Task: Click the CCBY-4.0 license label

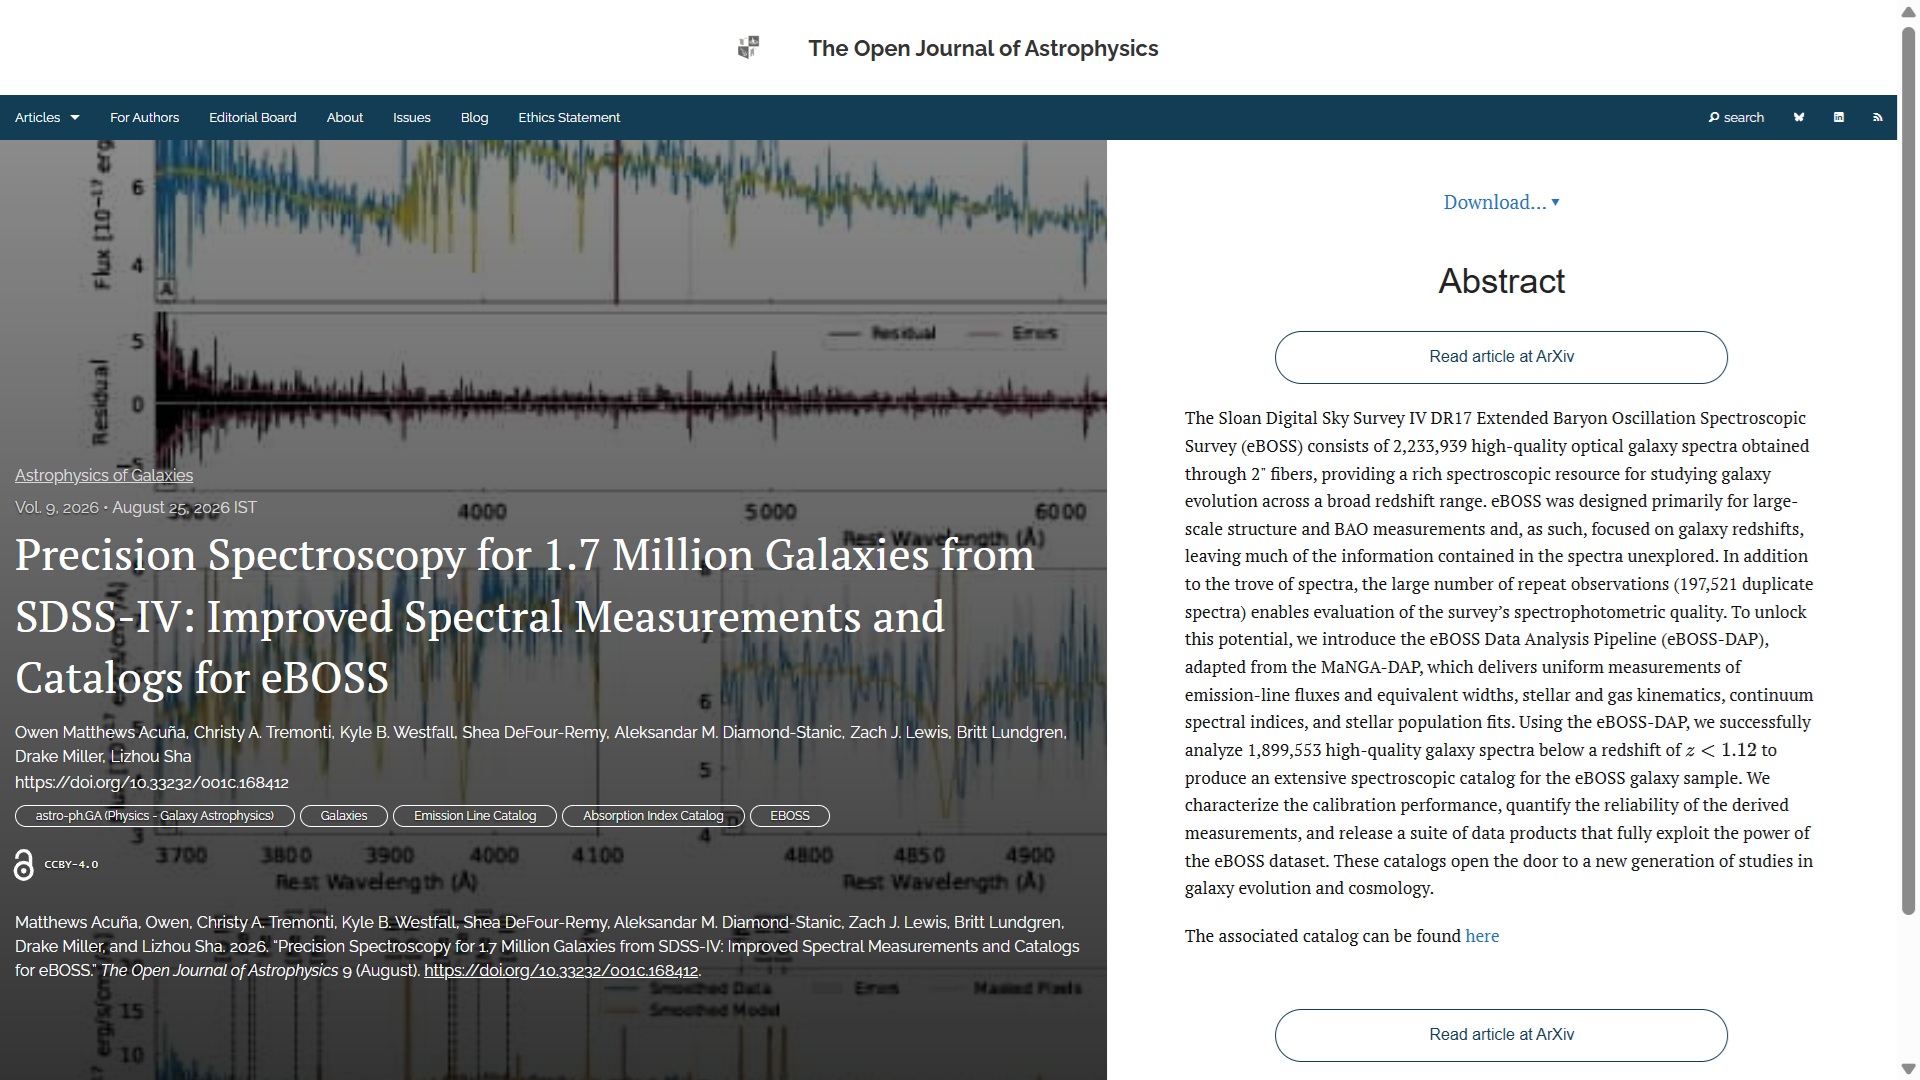Action: pyautogui.click(x=71, y=865)
